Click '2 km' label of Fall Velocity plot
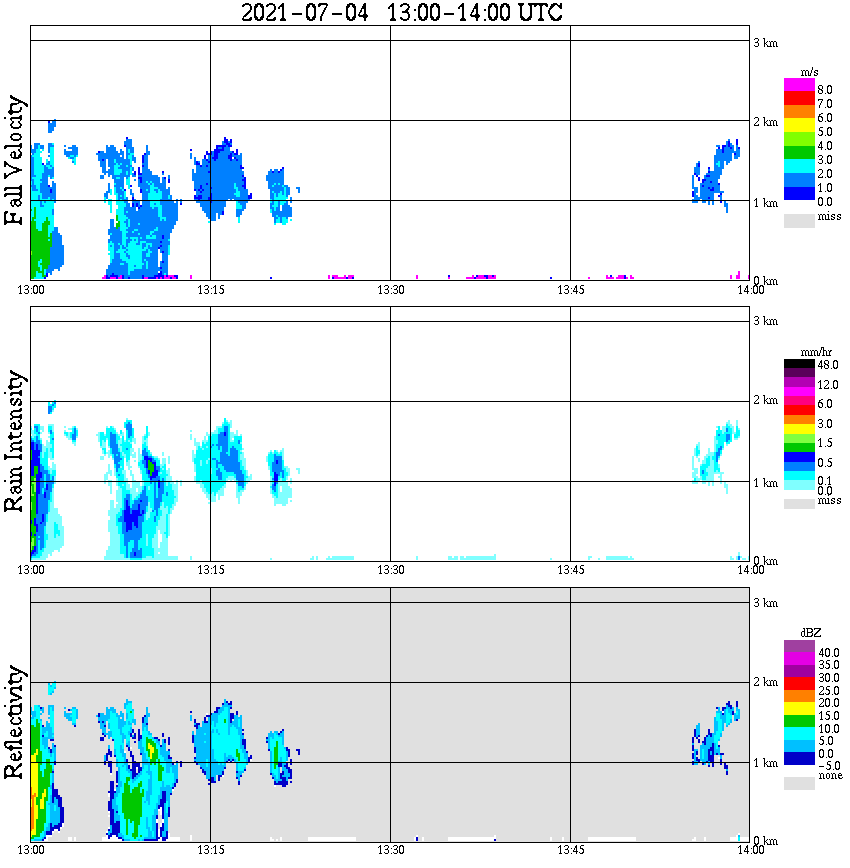The height and width of the screenshot is (868, 850). pyautogui.click(x=765, y=122)
